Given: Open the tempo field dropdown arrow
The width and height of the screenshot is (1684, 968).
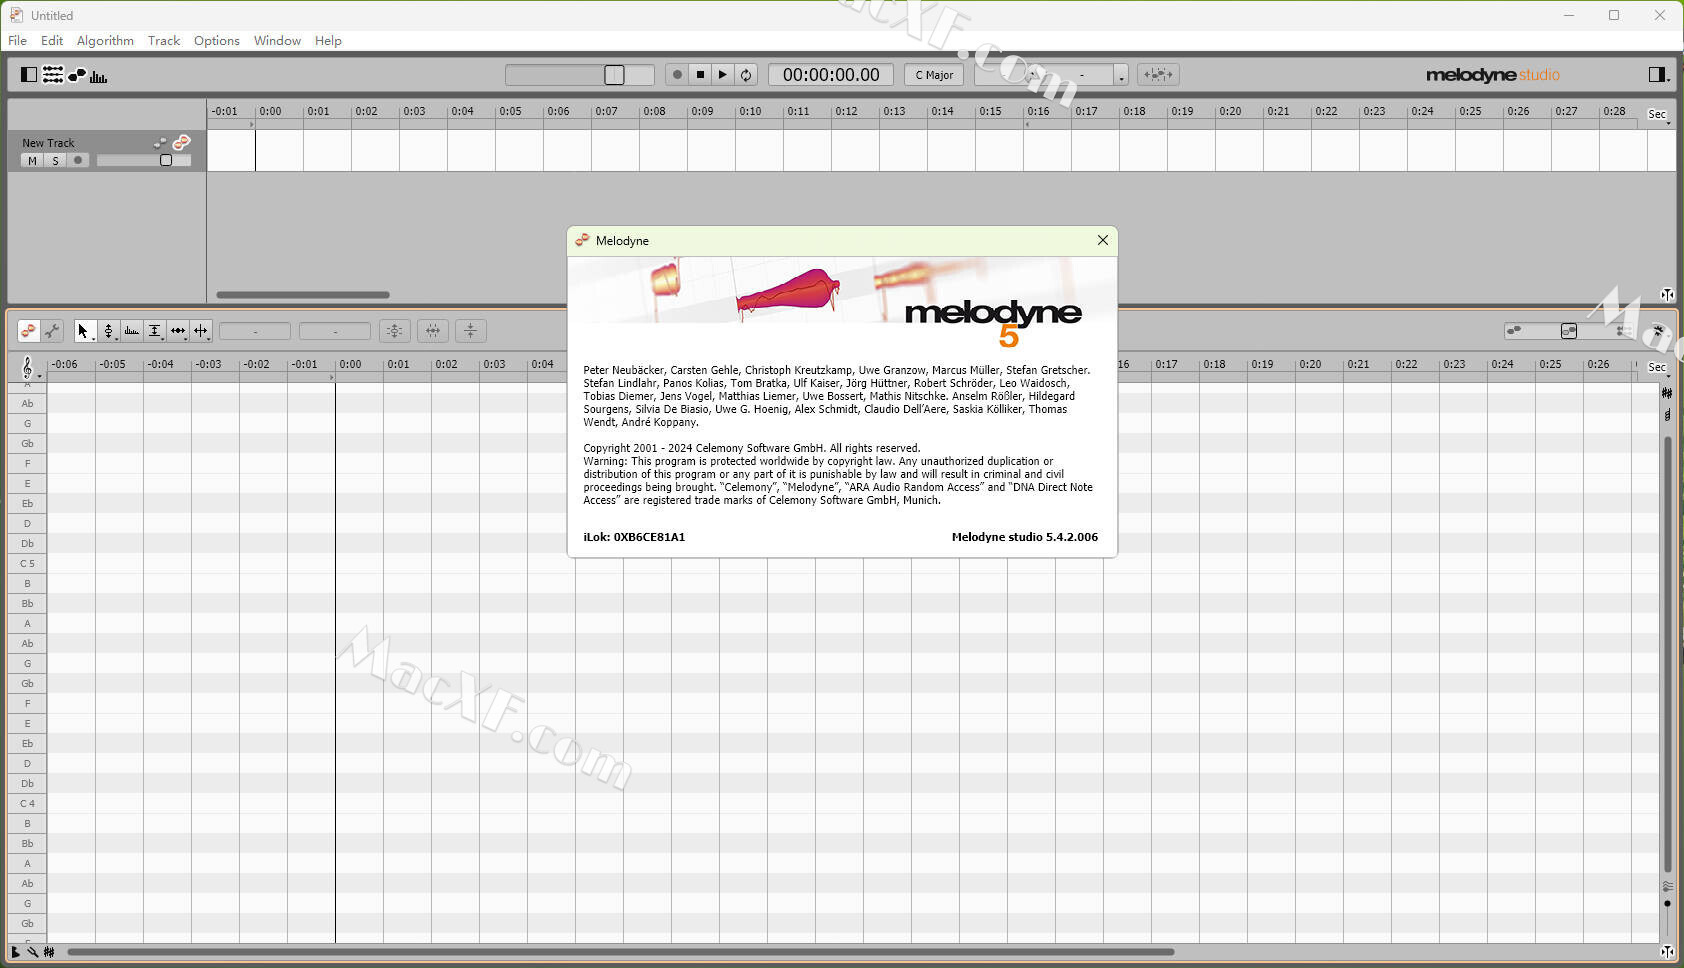Looking at the screenshot, I should pos(1121,76).
